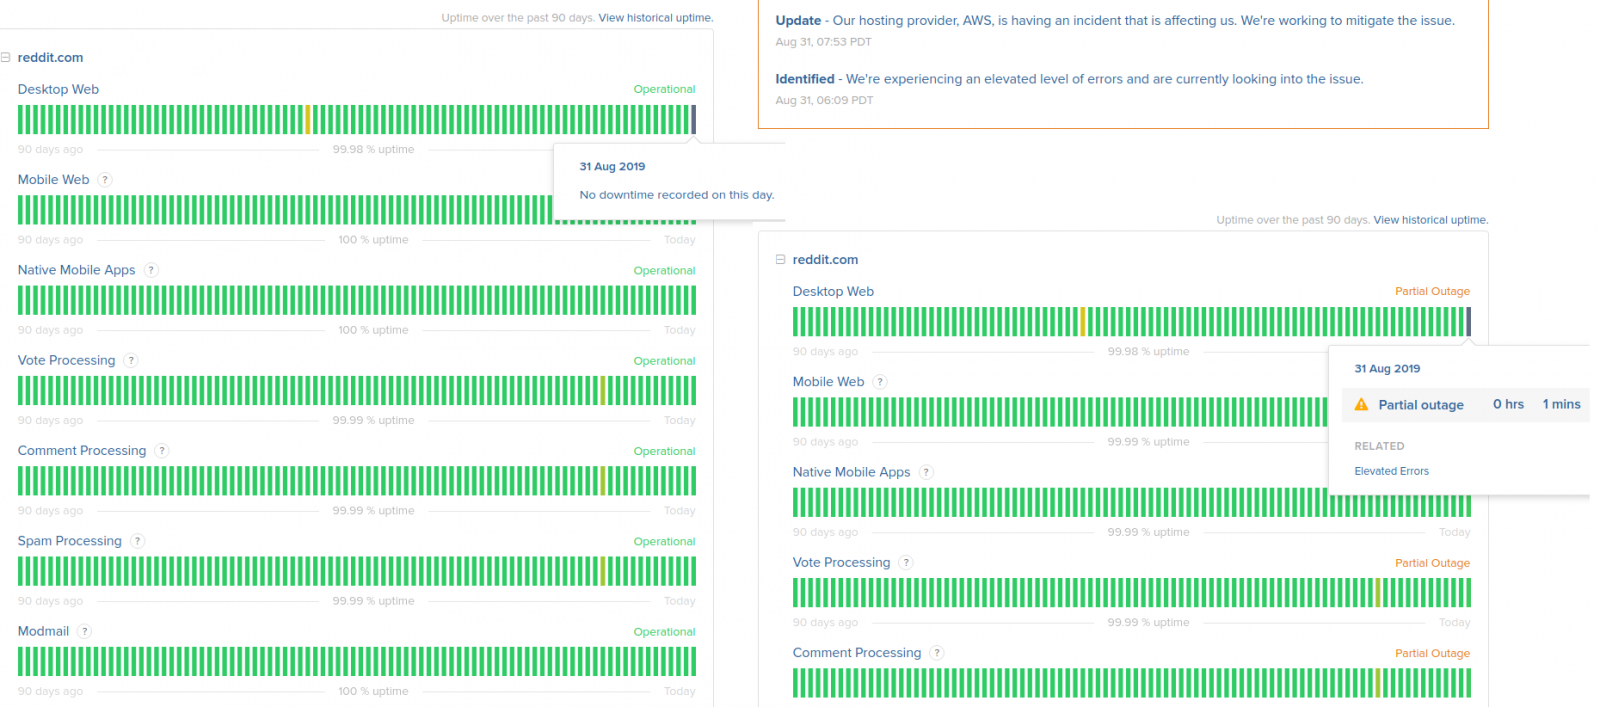The image size is (1600, 707).
Task: Select yellow incident bar in left Comment Processing row
Action: (x=603, y=481)
